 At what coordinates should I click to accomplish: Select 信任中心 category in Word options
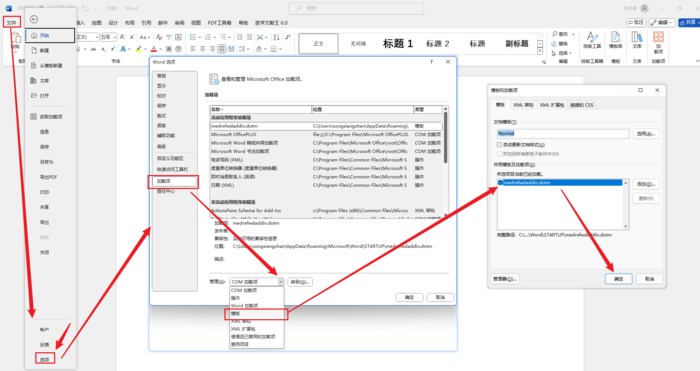166,191
